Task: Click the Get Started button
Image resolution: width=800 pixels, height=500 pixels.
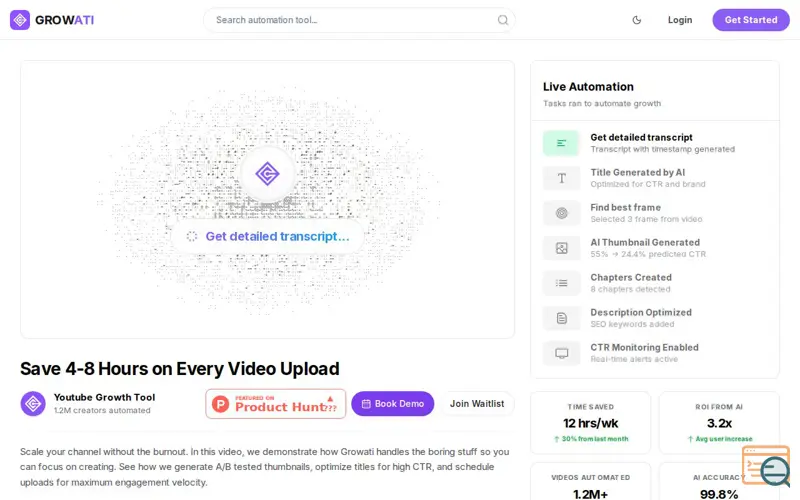Action: click(751, 20)
